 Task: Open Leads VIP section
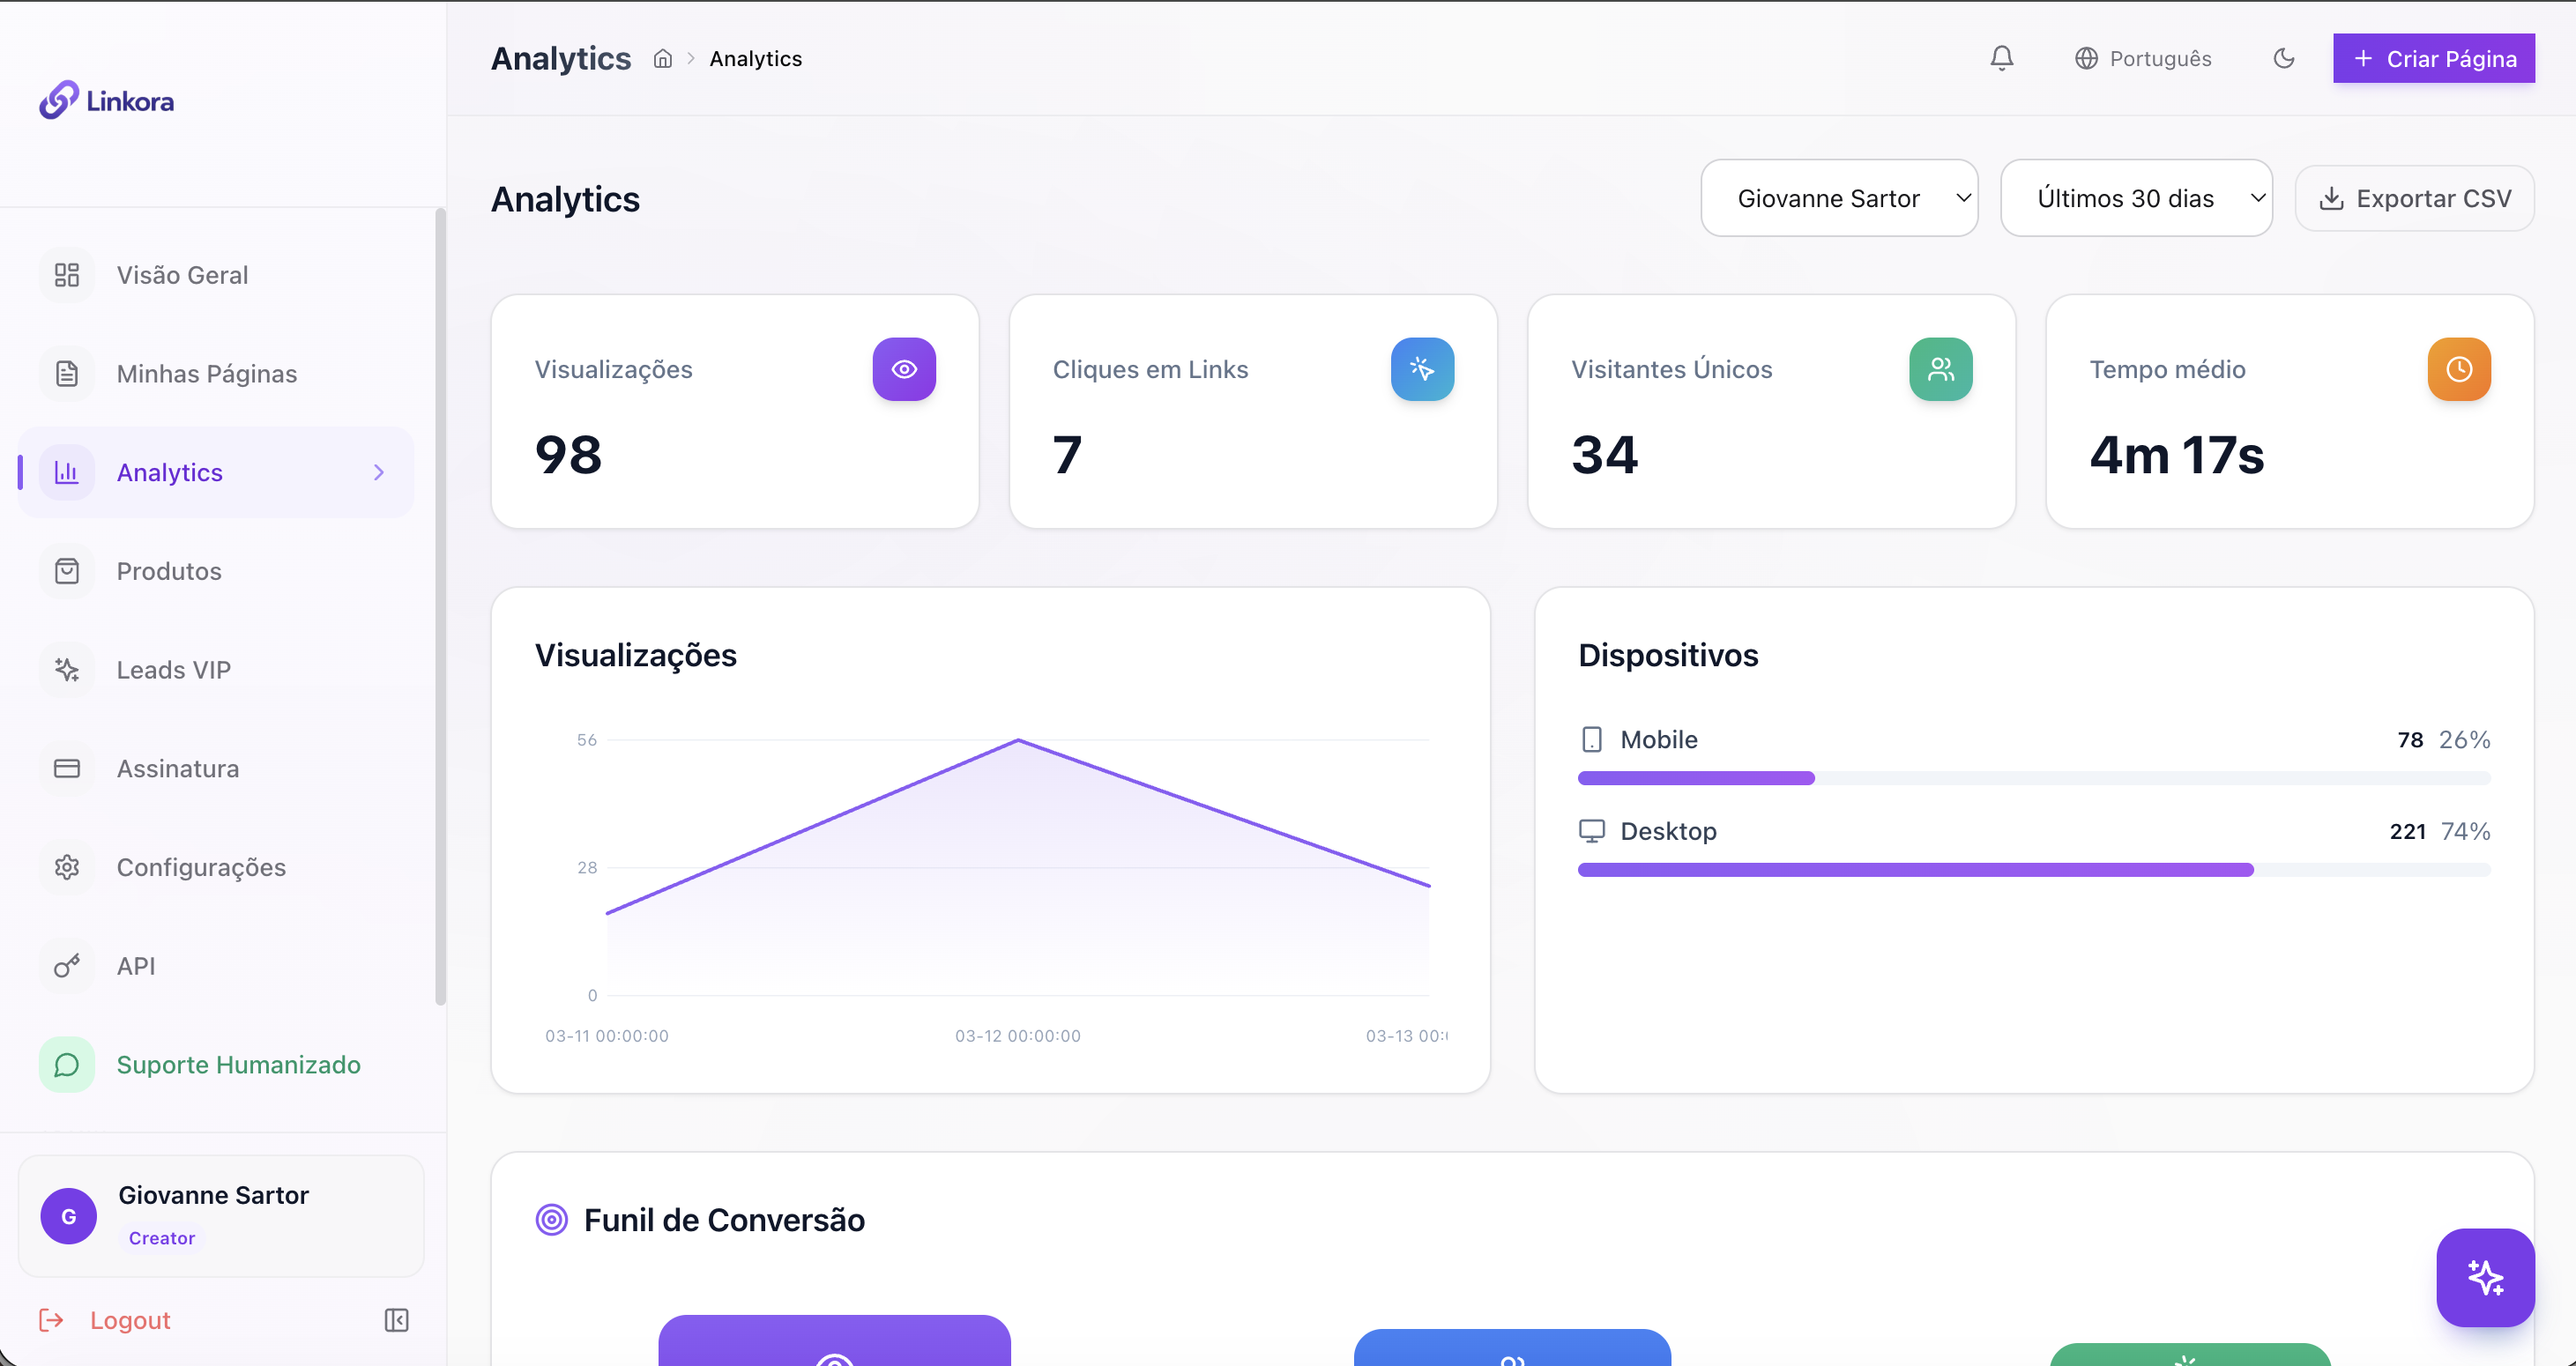tap(216, 670)
